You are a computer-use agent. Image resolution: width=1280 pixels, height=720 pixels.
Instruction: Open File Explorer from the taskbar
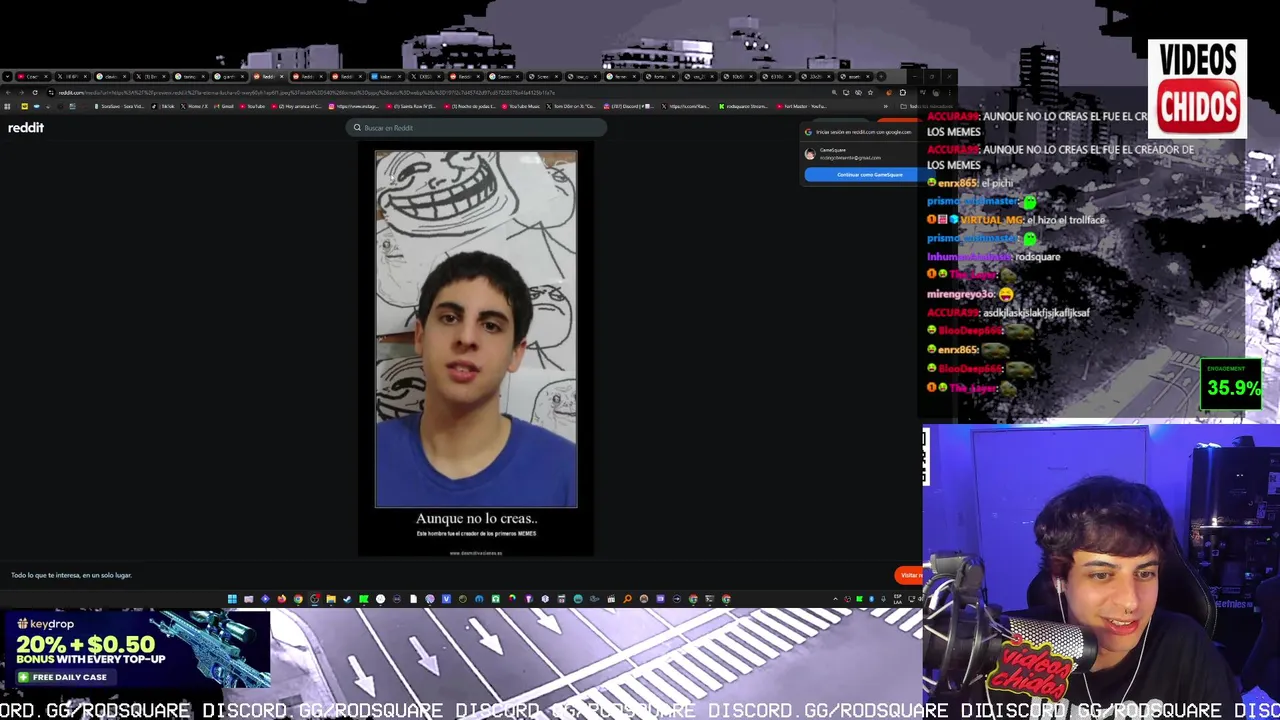331,599
